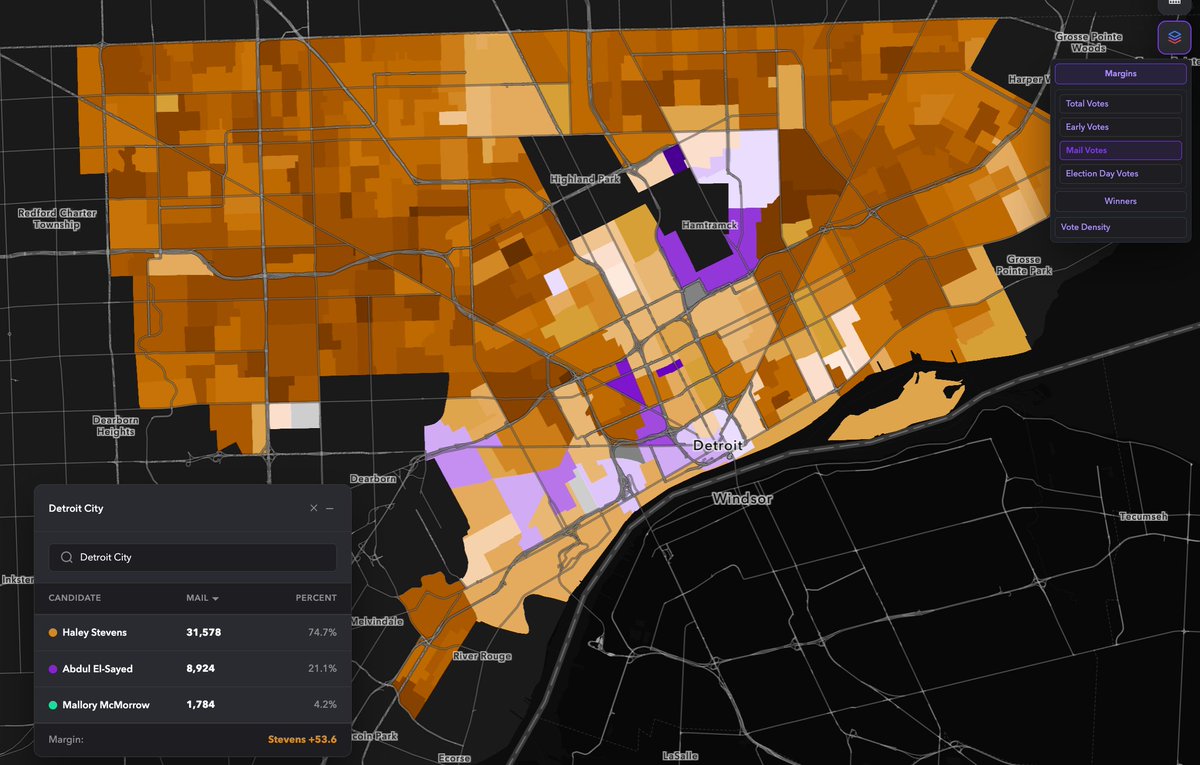Choose the Total Votes option
This screenshot has width=1200, height=765.
click(x=1121, y=104)
